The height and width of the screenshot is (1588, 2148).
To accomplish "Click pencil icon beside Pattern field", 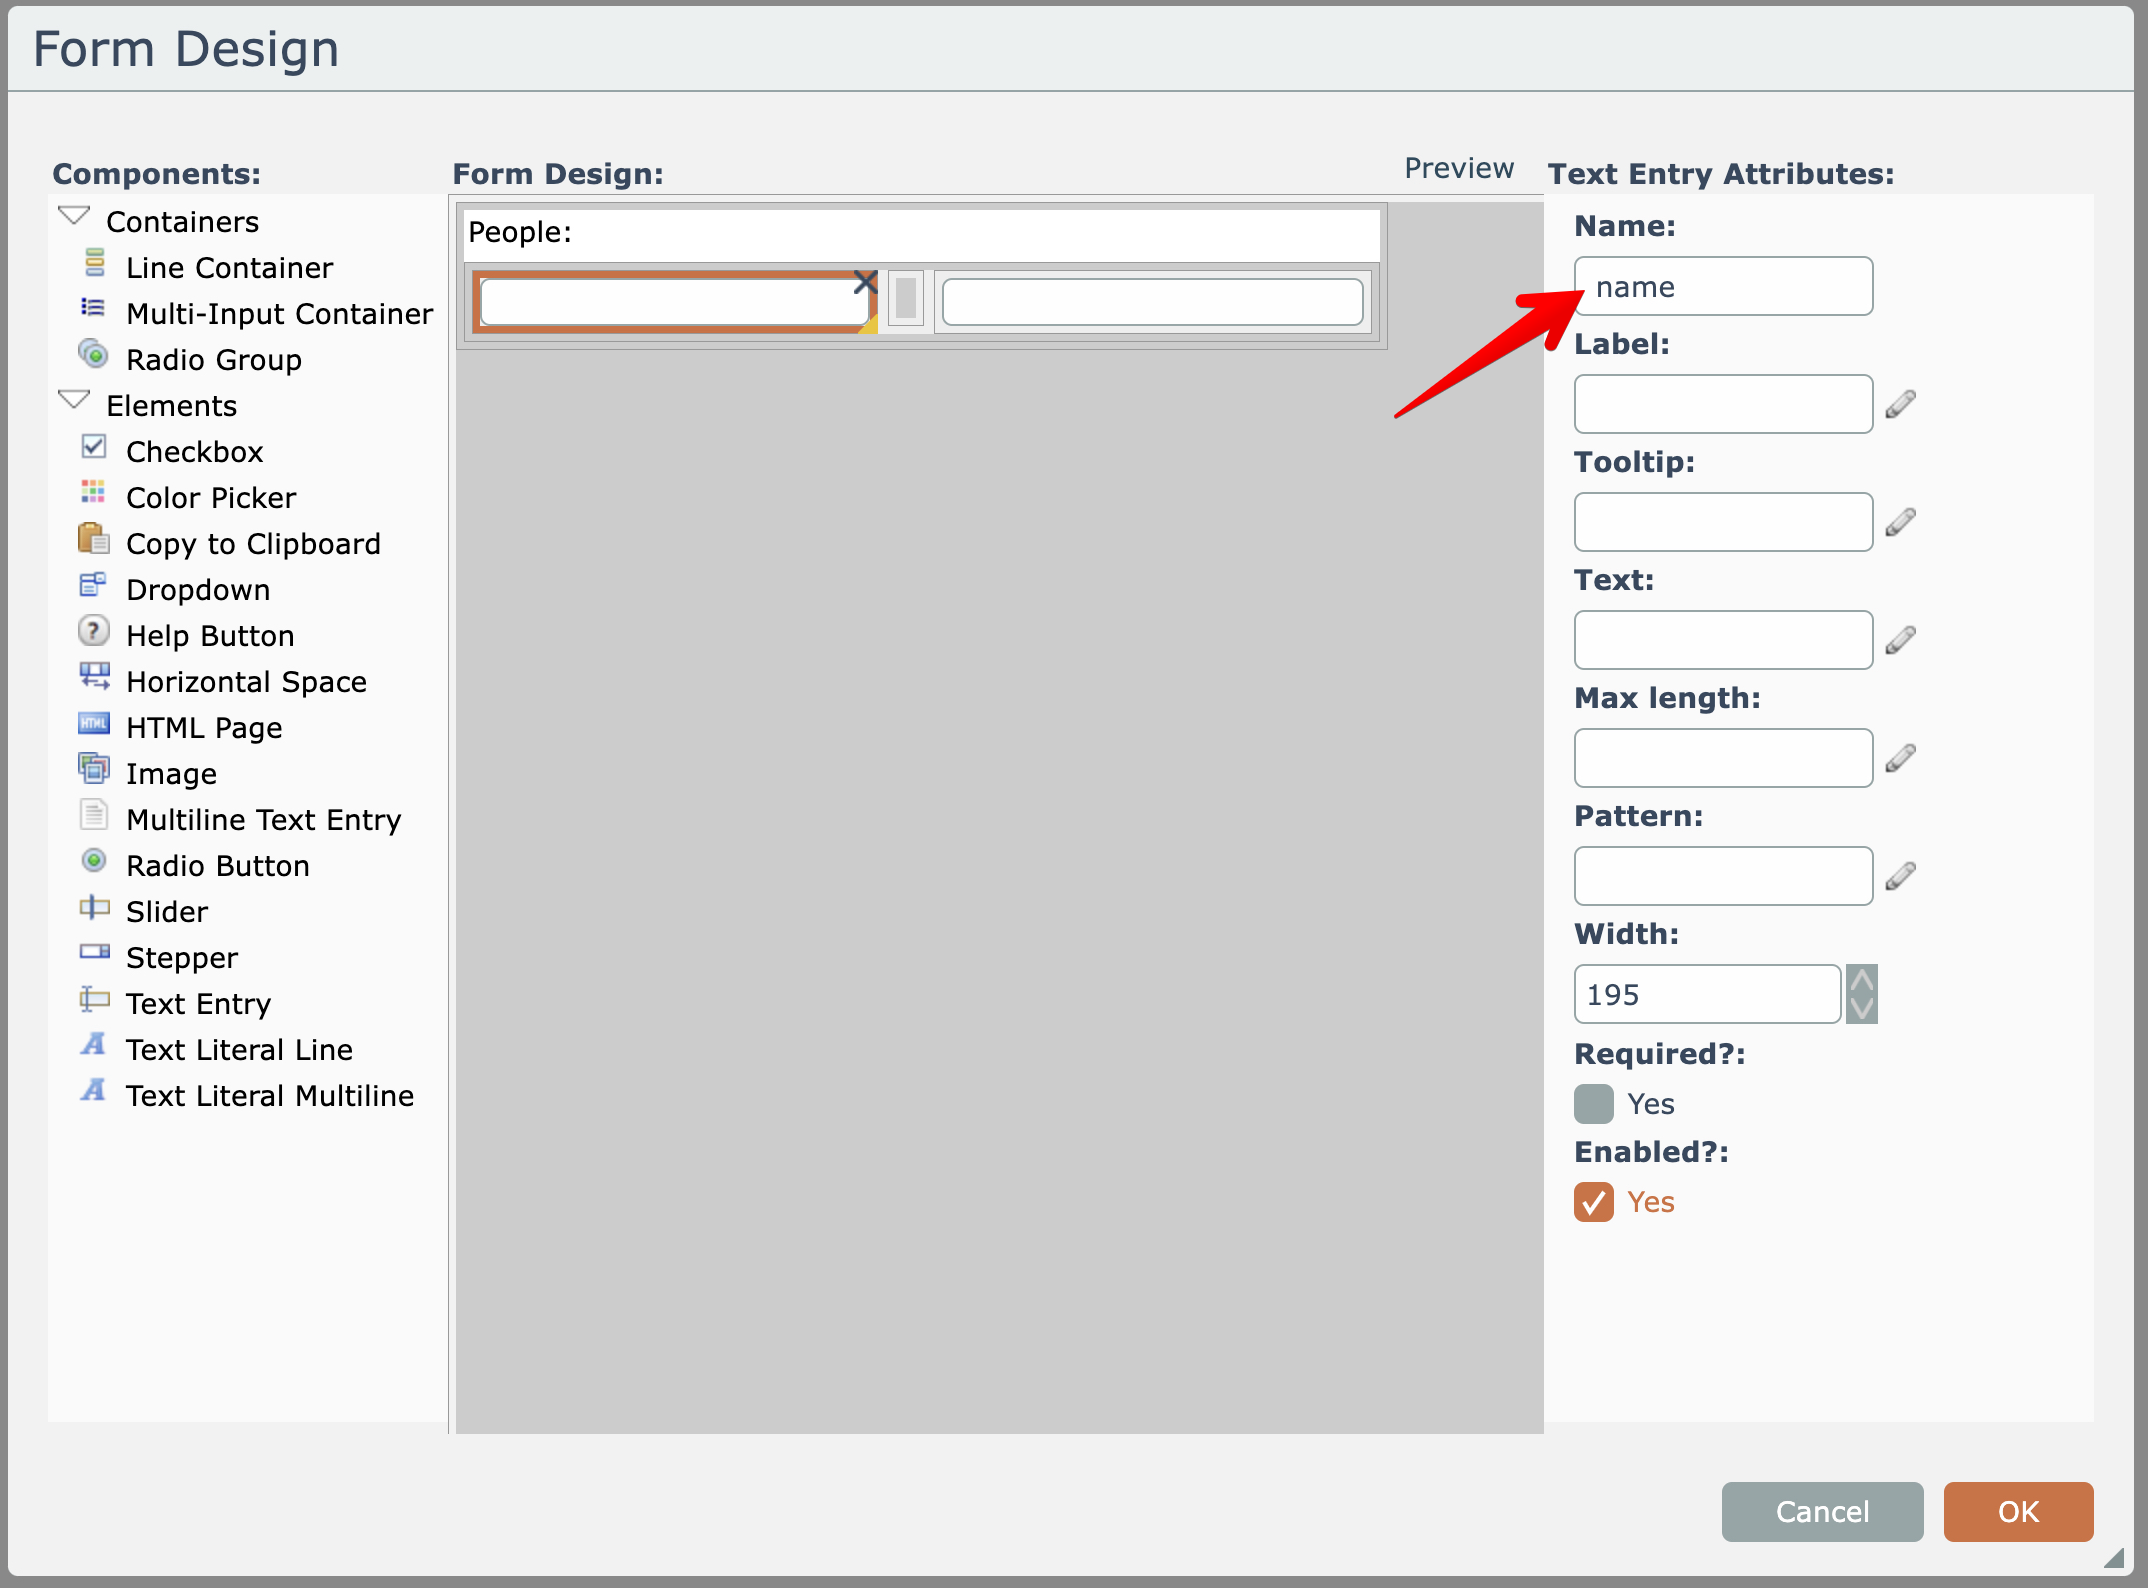I will pyautogui.click(x=1900, y=876).
